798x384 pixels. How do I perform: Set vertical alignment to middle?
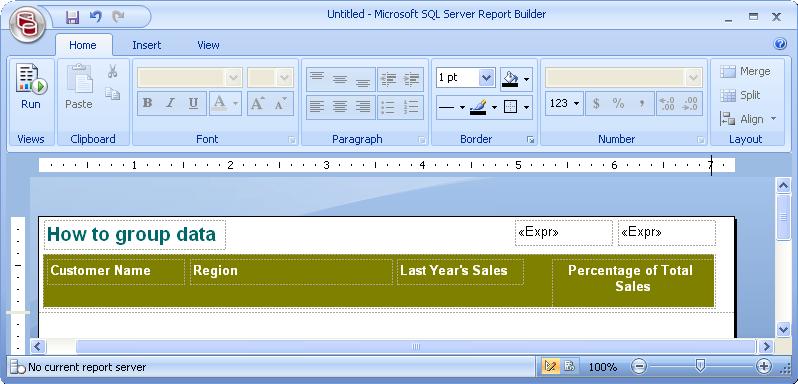[x=340, y=79]
